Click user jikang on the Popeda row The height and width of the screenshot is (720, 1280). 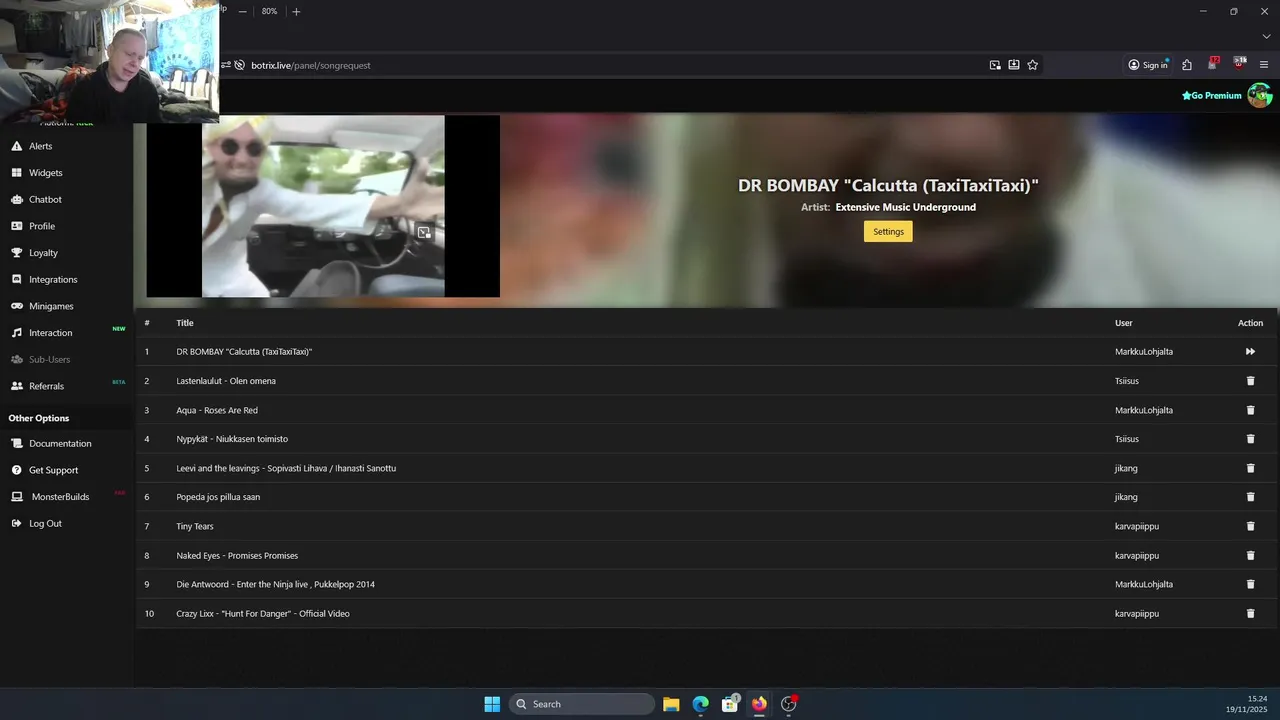[1126, 497]
